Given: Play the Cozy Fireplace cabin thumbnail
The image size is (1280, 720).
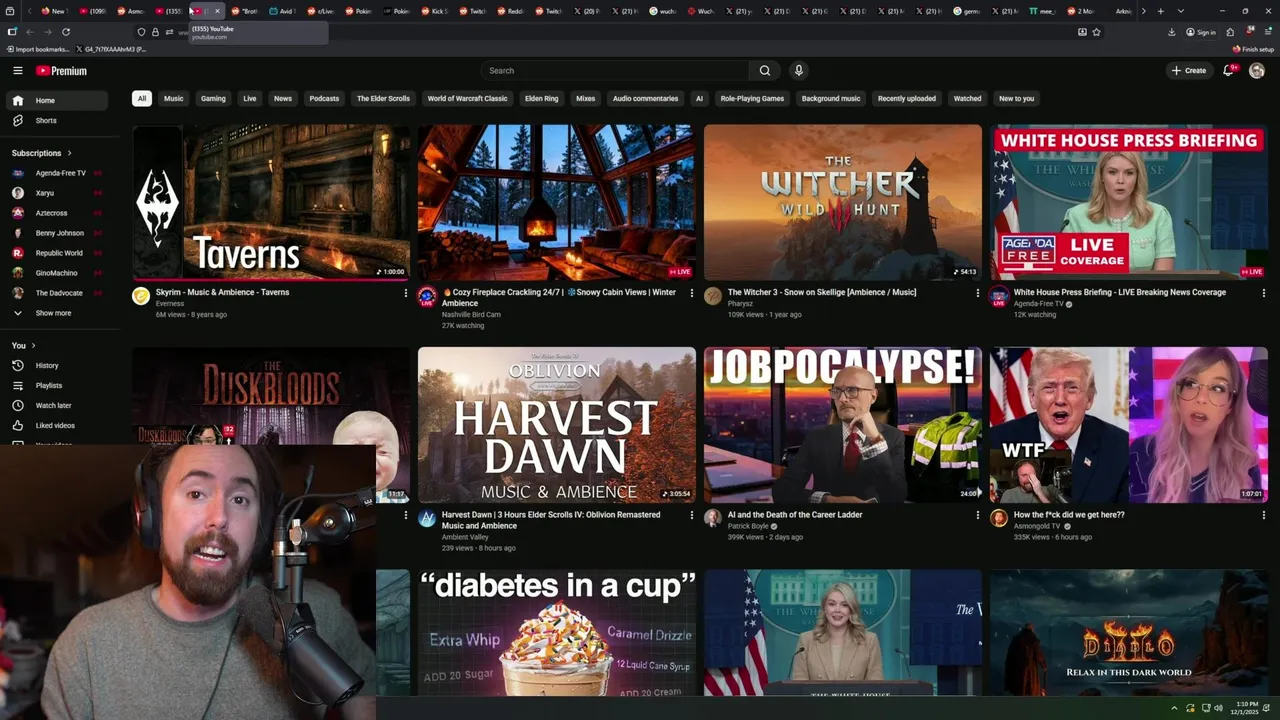Looking at the screenshot, I should click(557, 202).
